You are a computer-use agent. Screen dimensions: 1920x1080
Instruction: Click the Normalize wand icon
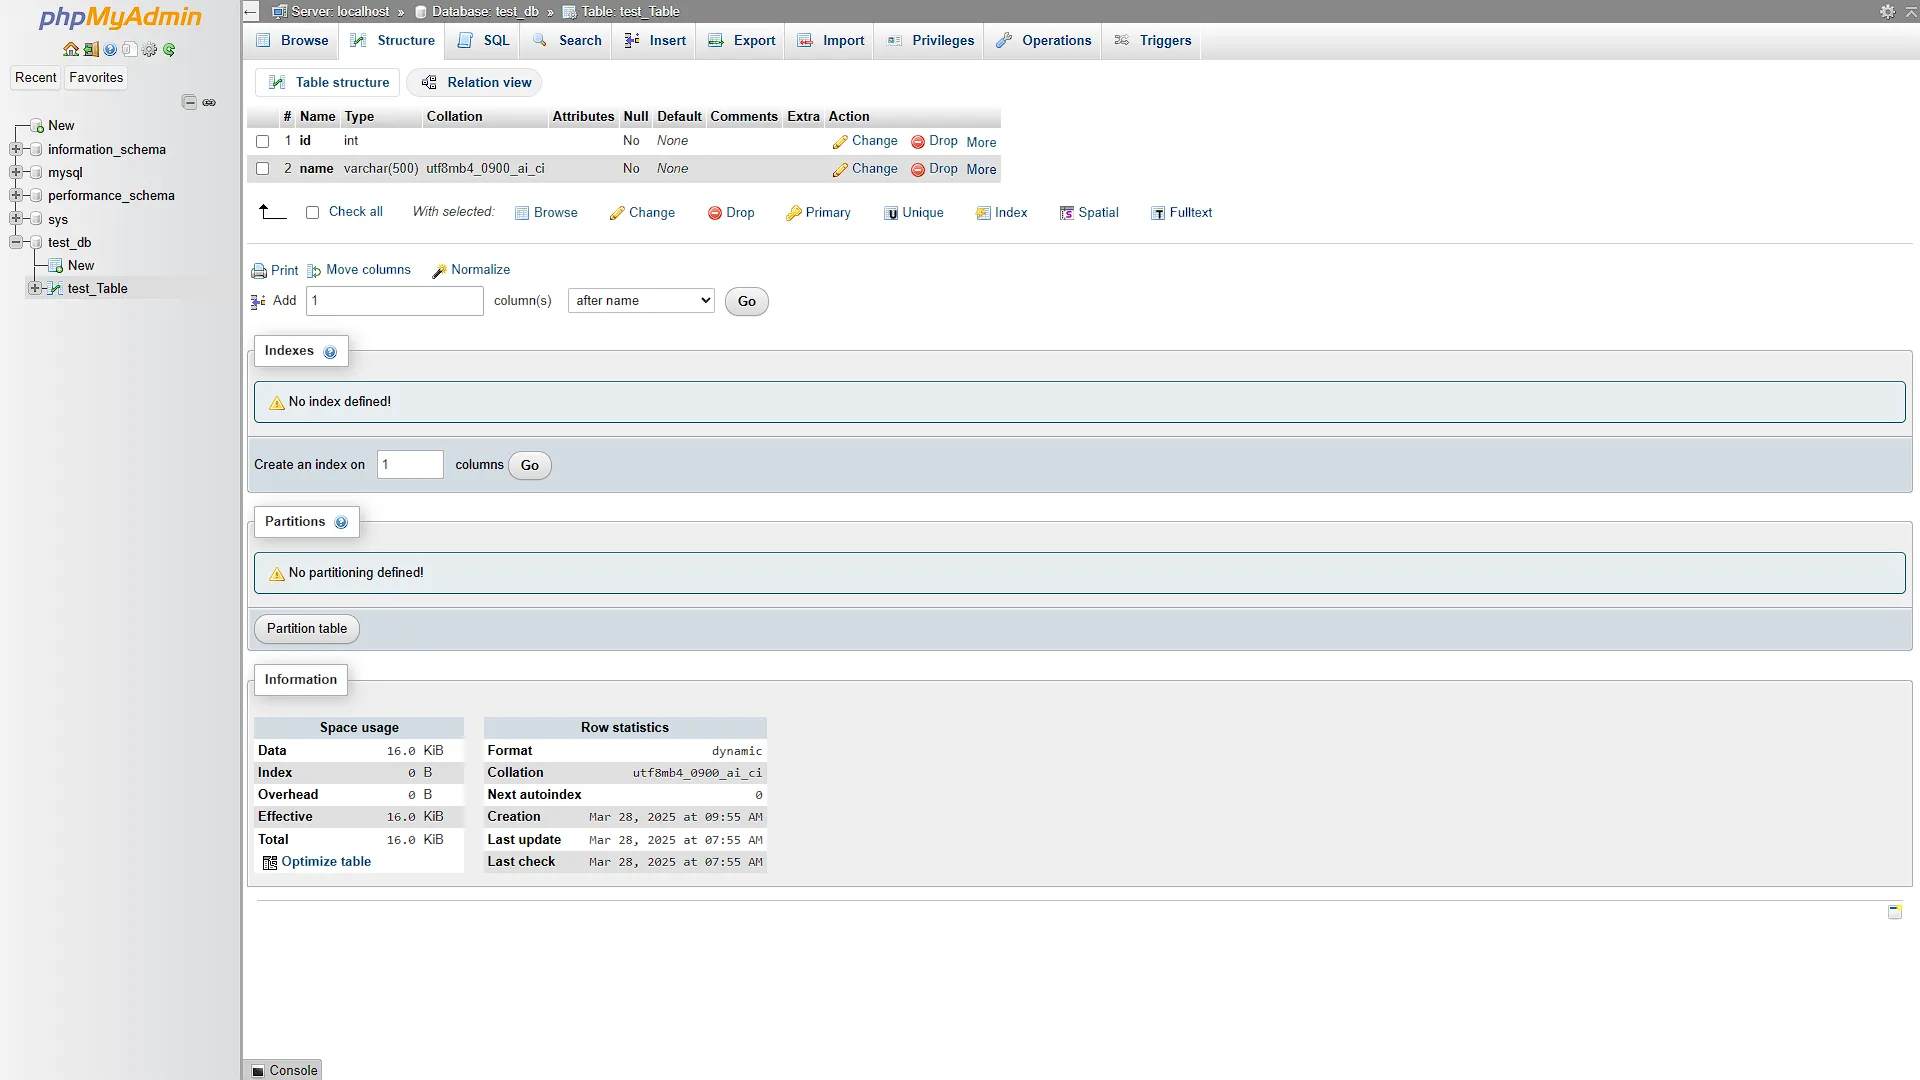click(x=438, y=271)
